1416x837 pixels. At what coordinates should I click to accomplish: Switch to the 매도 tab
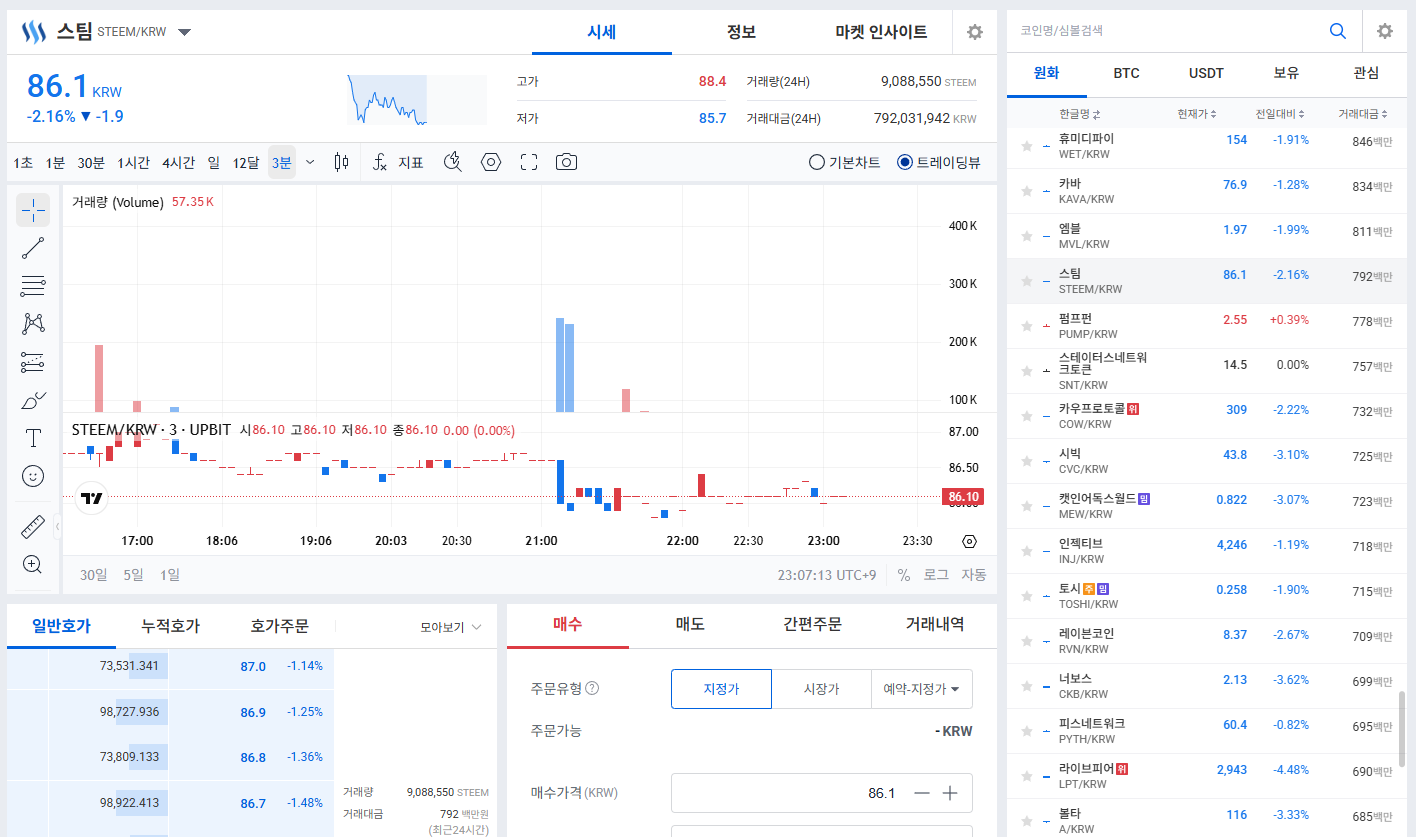pos(690,624)
